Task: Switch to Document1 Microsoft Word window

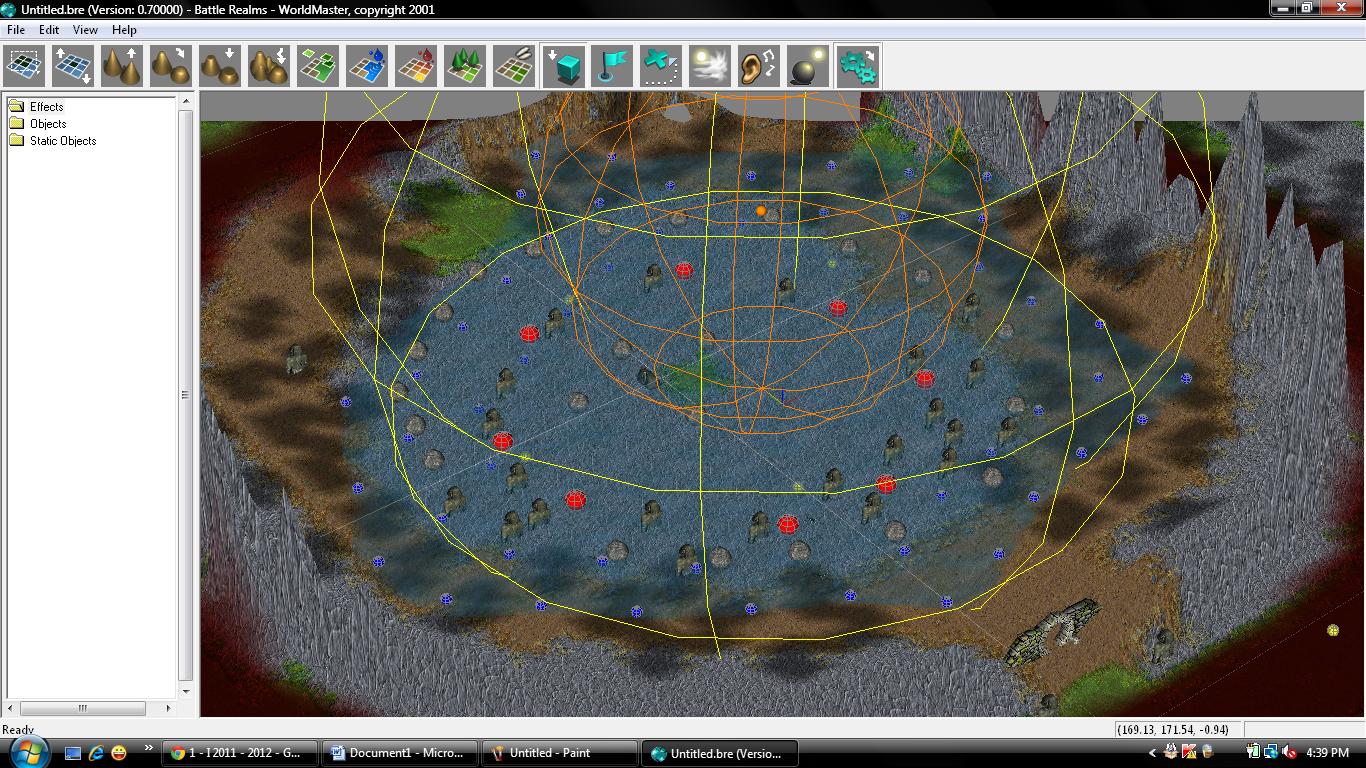Action: click(401, 753)
